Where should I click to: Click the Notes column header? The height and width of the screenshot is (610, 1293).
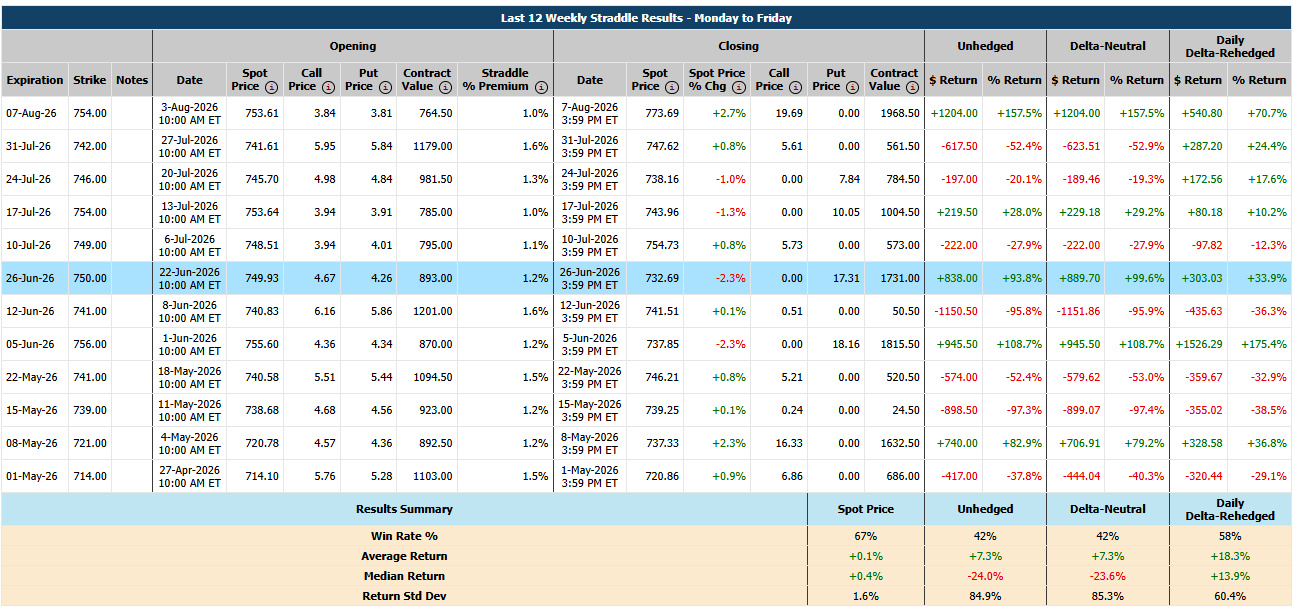[131, 80]
